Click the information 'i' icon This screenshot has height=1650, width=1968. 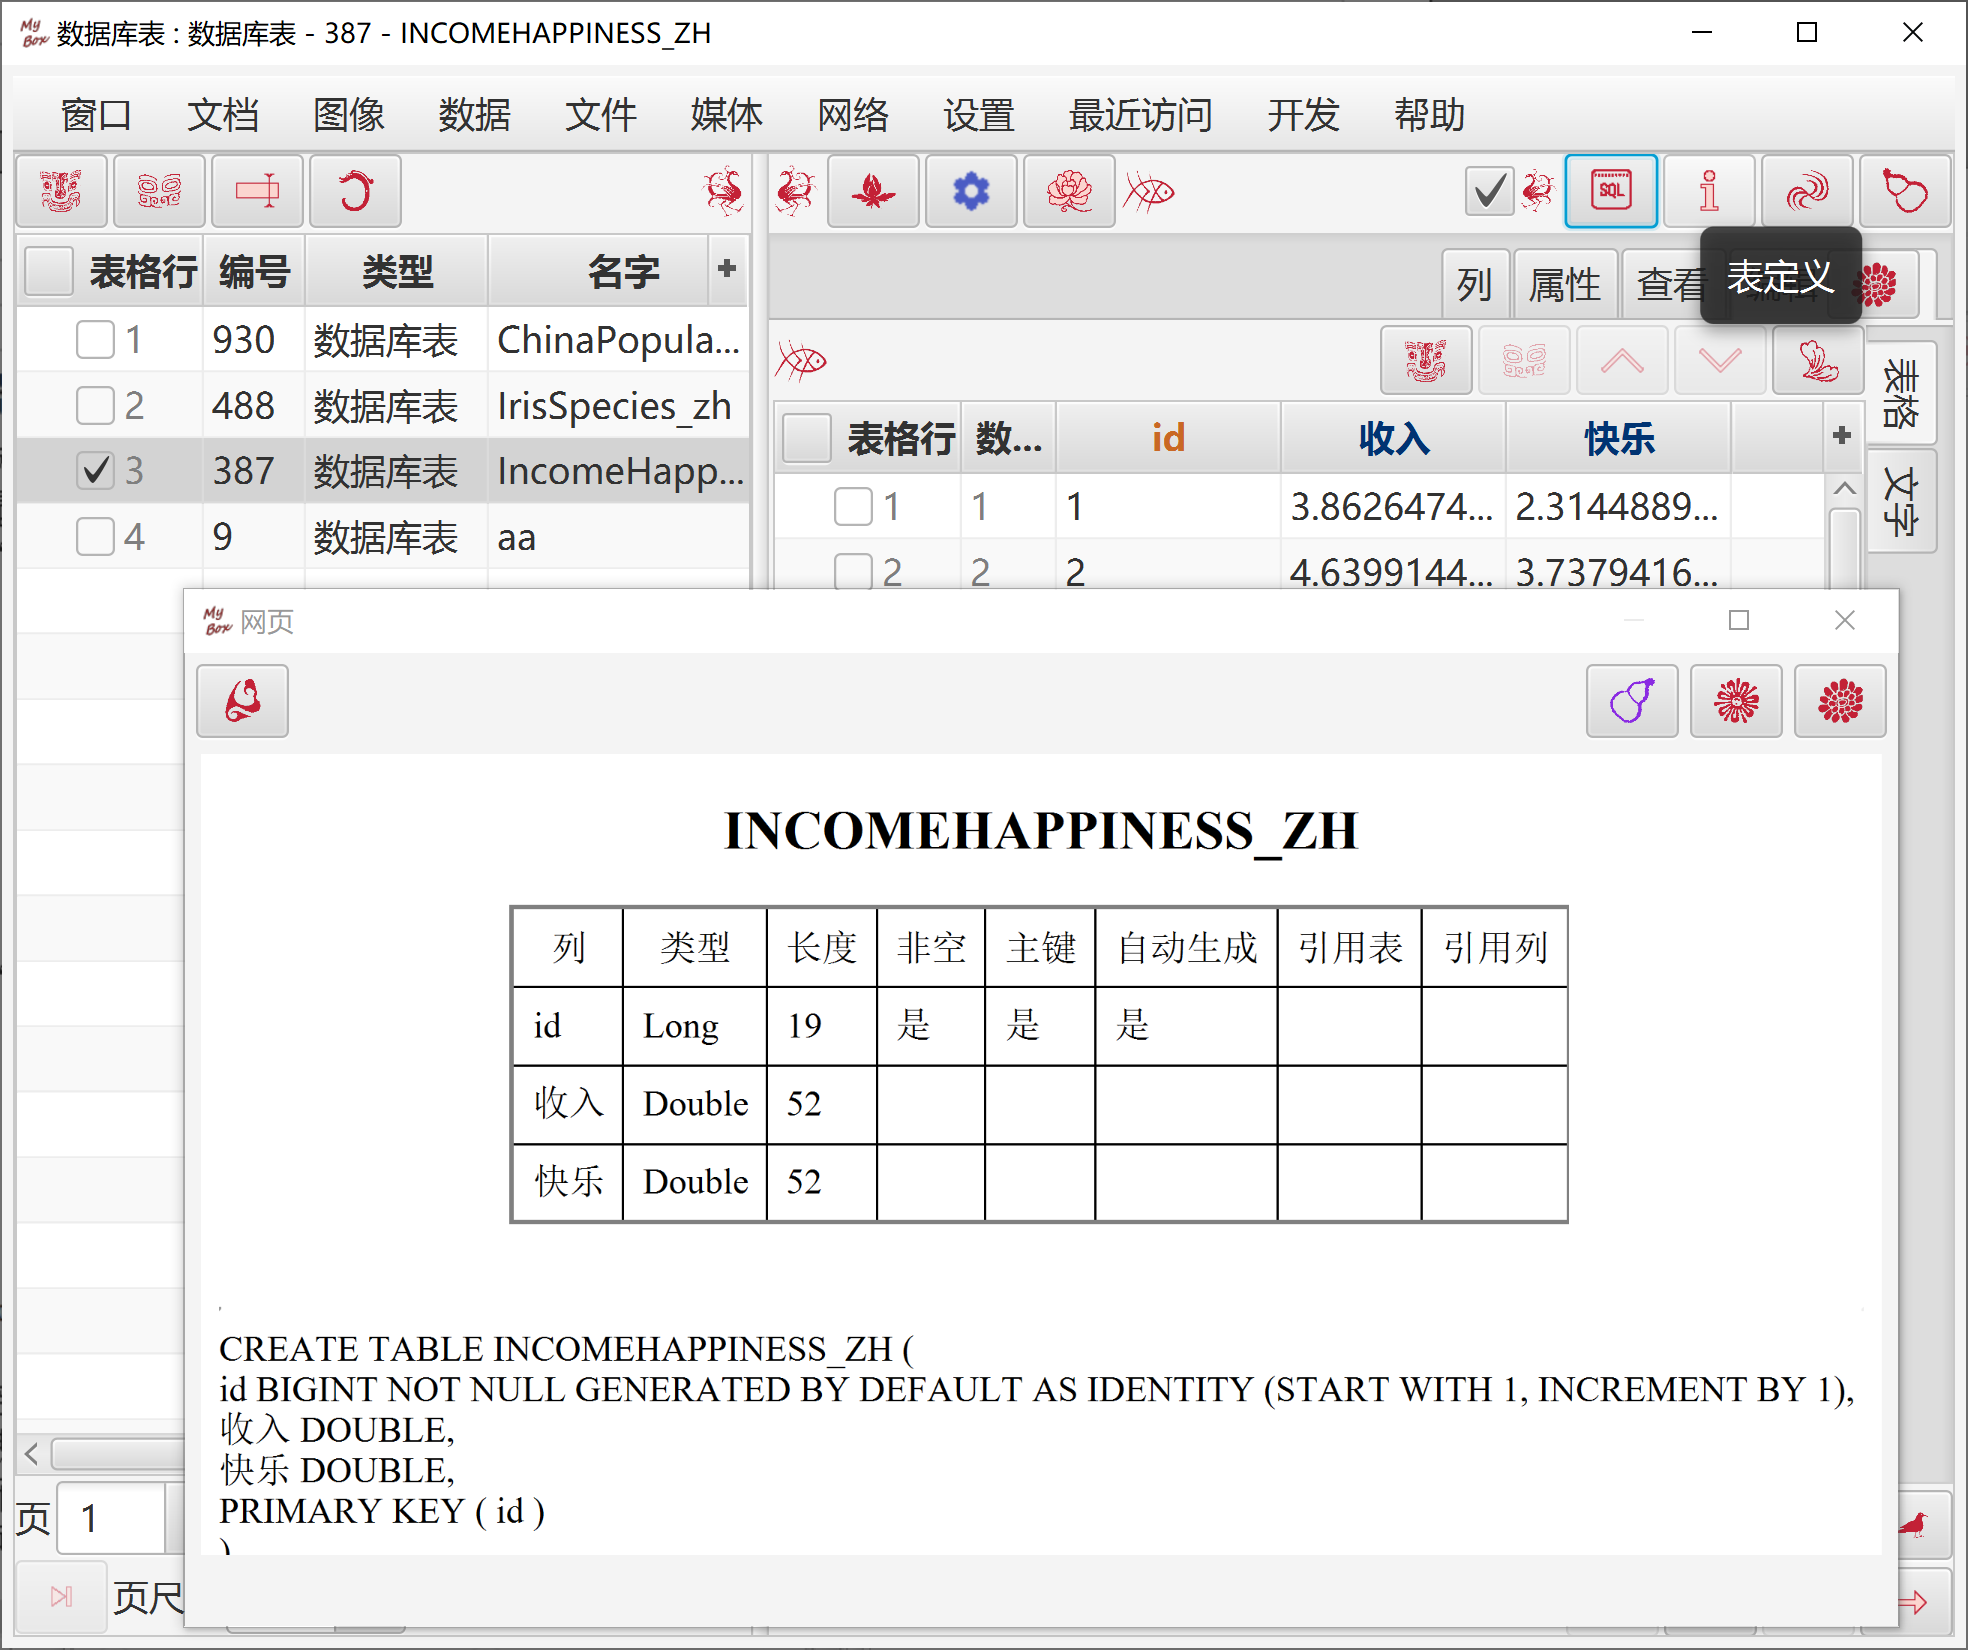pos(1708,191)
